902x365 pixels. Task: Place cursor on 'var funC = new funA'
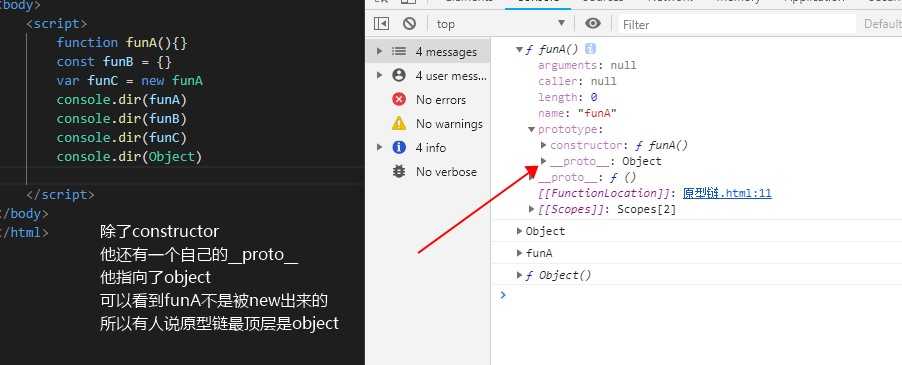tap(129, 80)
